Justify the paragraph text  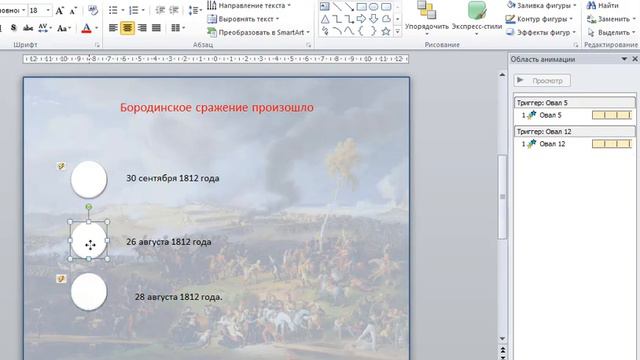click(x=156, y=28)
